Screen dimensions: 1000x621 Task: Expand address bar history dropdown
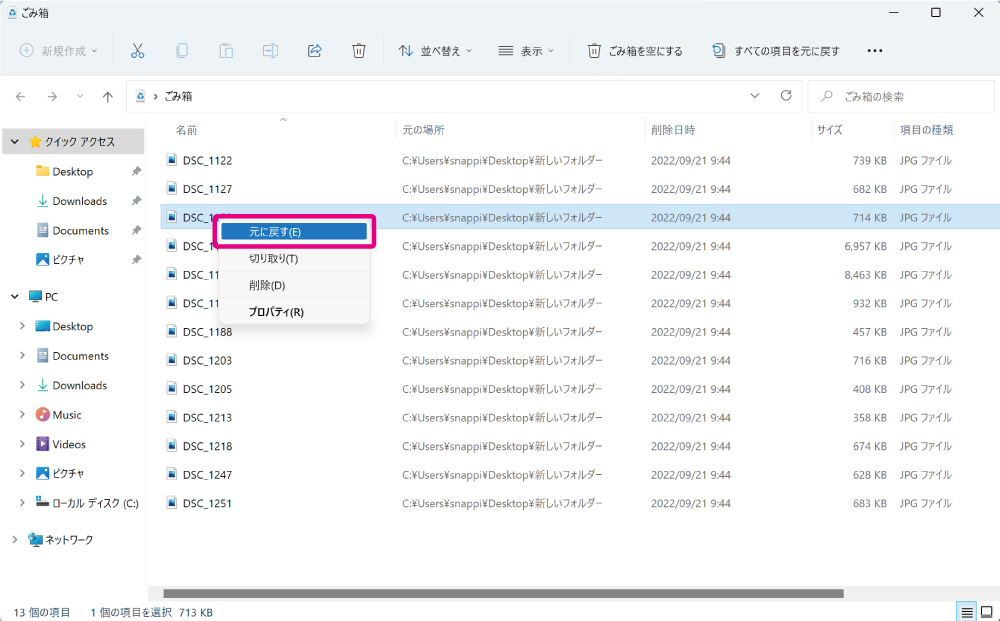tap(754, 96)
